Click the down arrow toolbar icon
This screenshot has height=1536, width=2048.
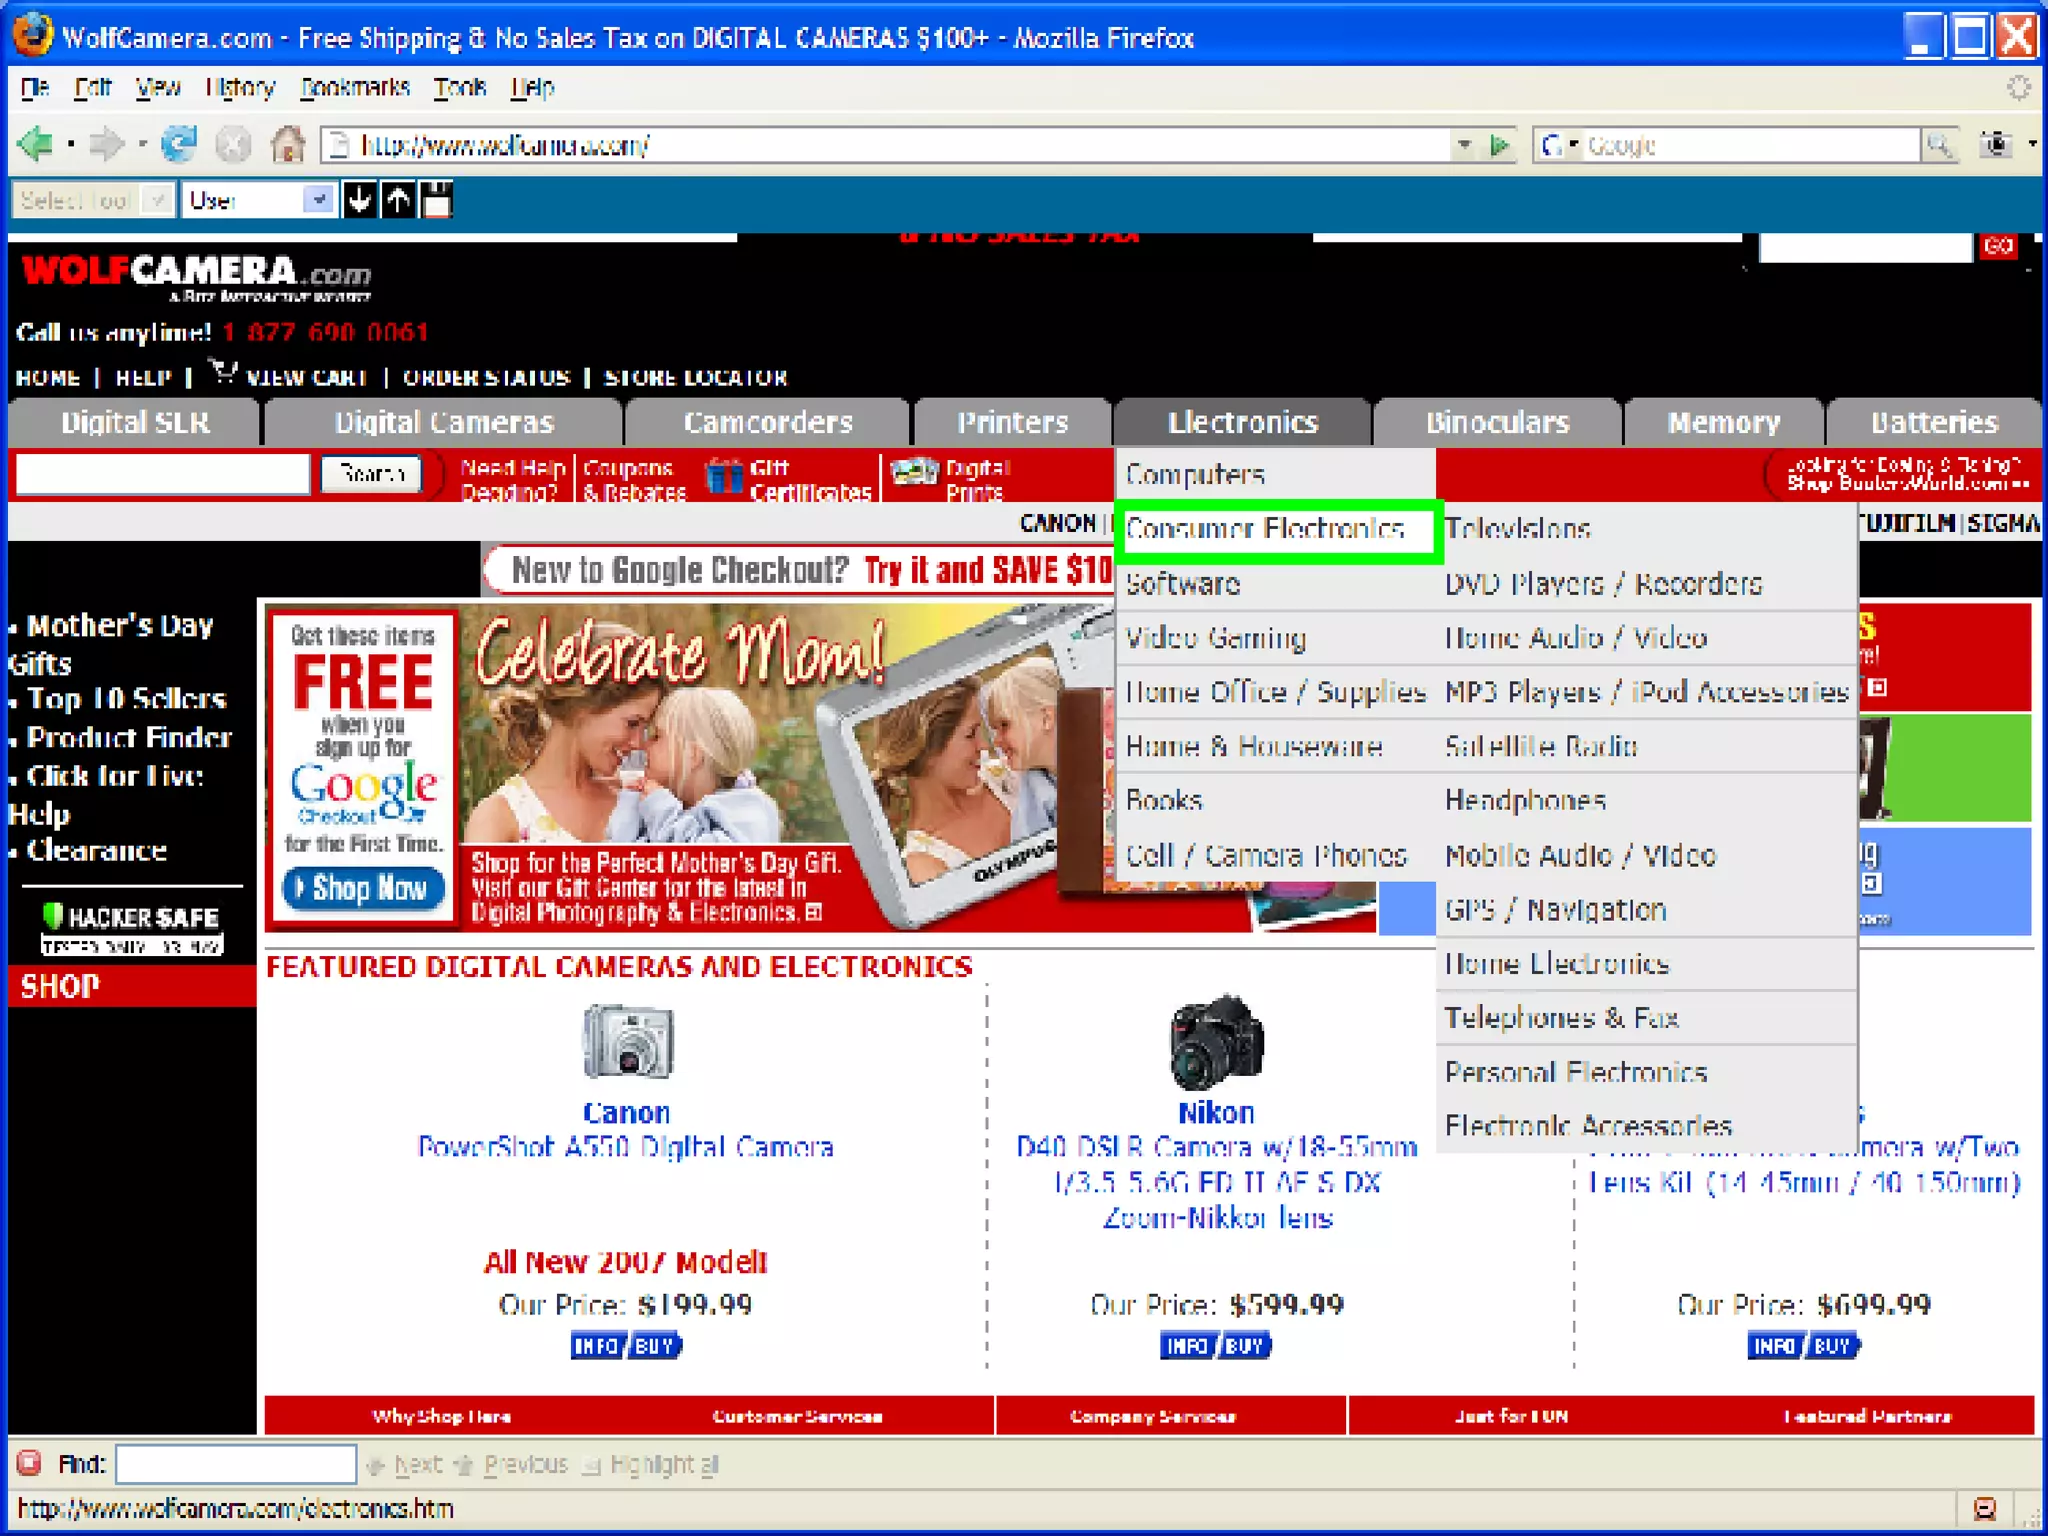(x=359, y=200)
